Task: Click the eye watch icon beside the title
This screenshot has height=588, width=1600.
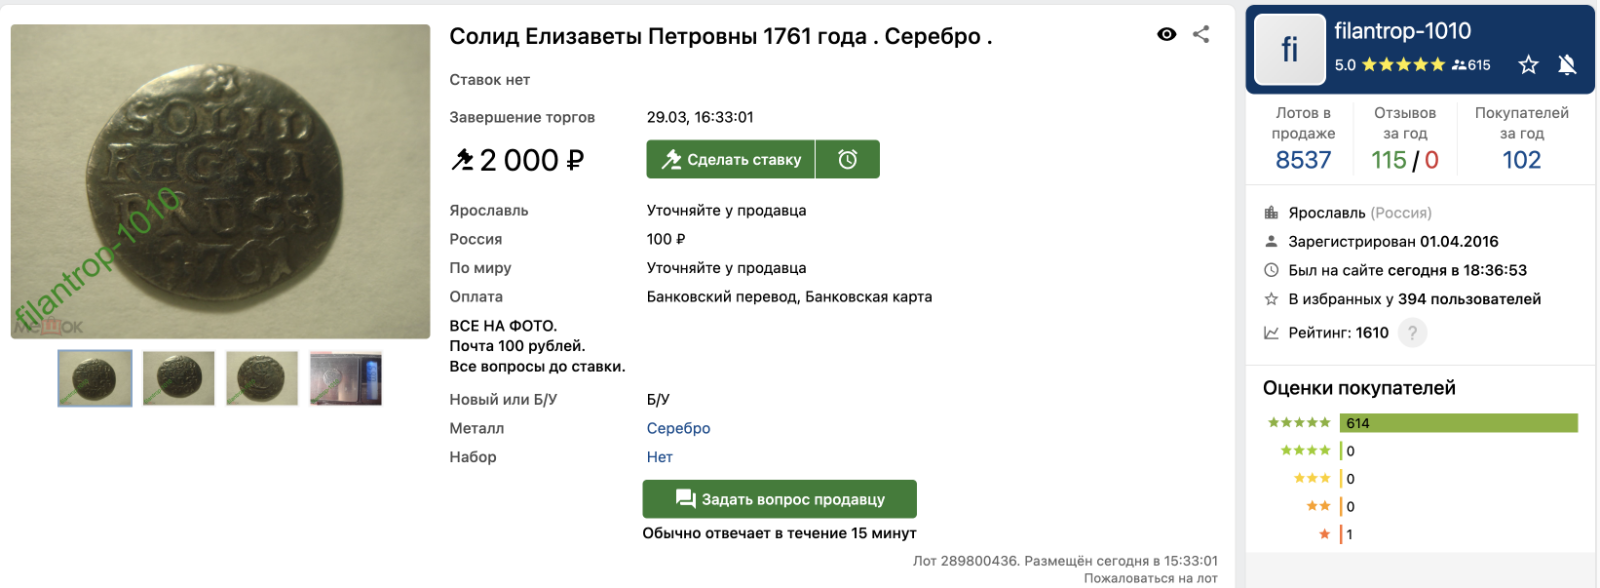Action: point(1166,34)
